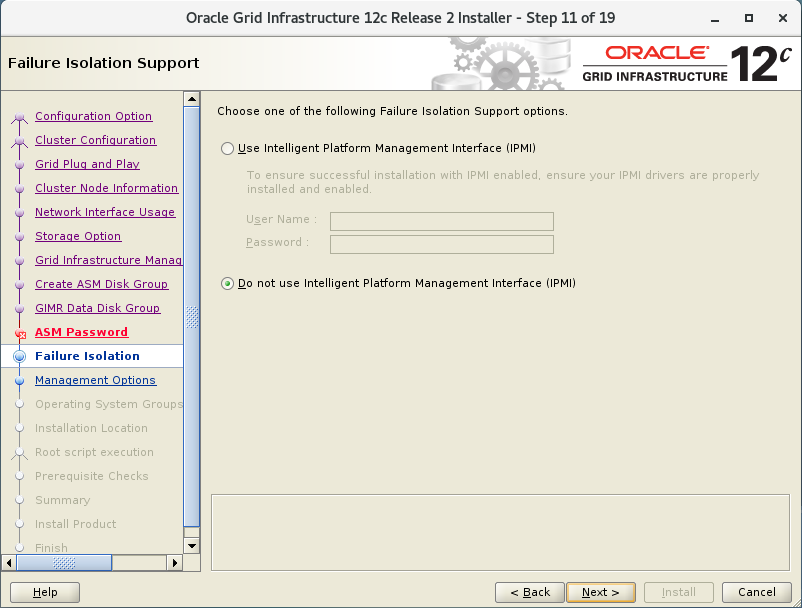Click the Create ASM Disk Group bullet icon

click(x=19, y=285)
